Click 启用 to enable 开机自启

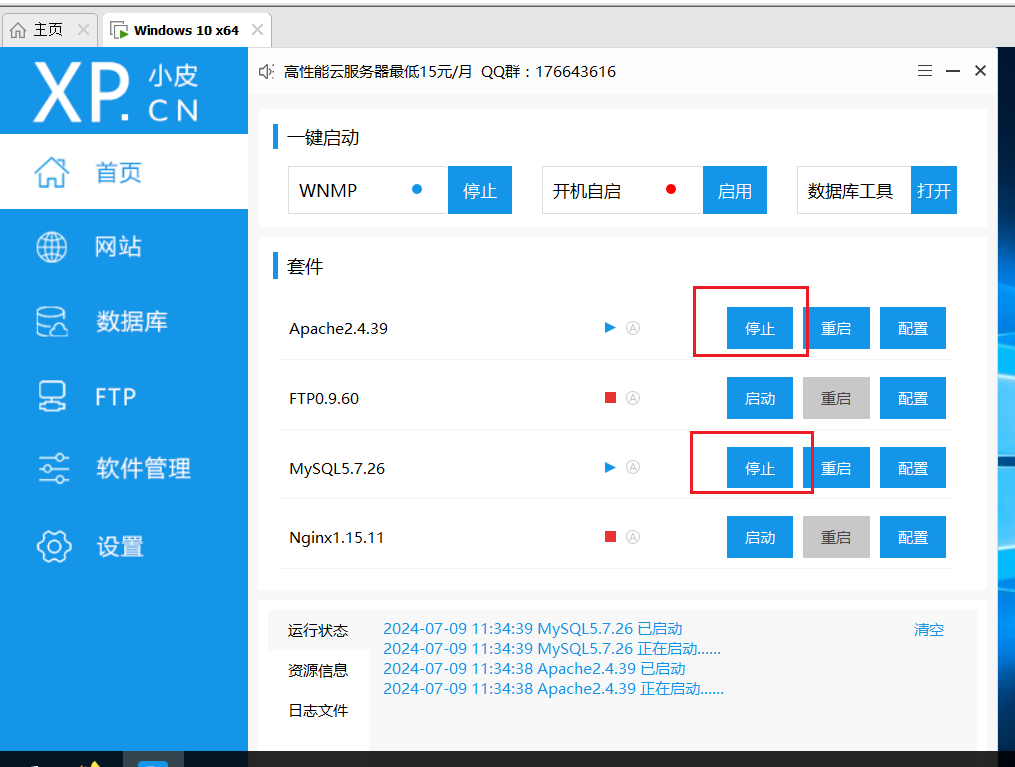click(x=735, y=190)
